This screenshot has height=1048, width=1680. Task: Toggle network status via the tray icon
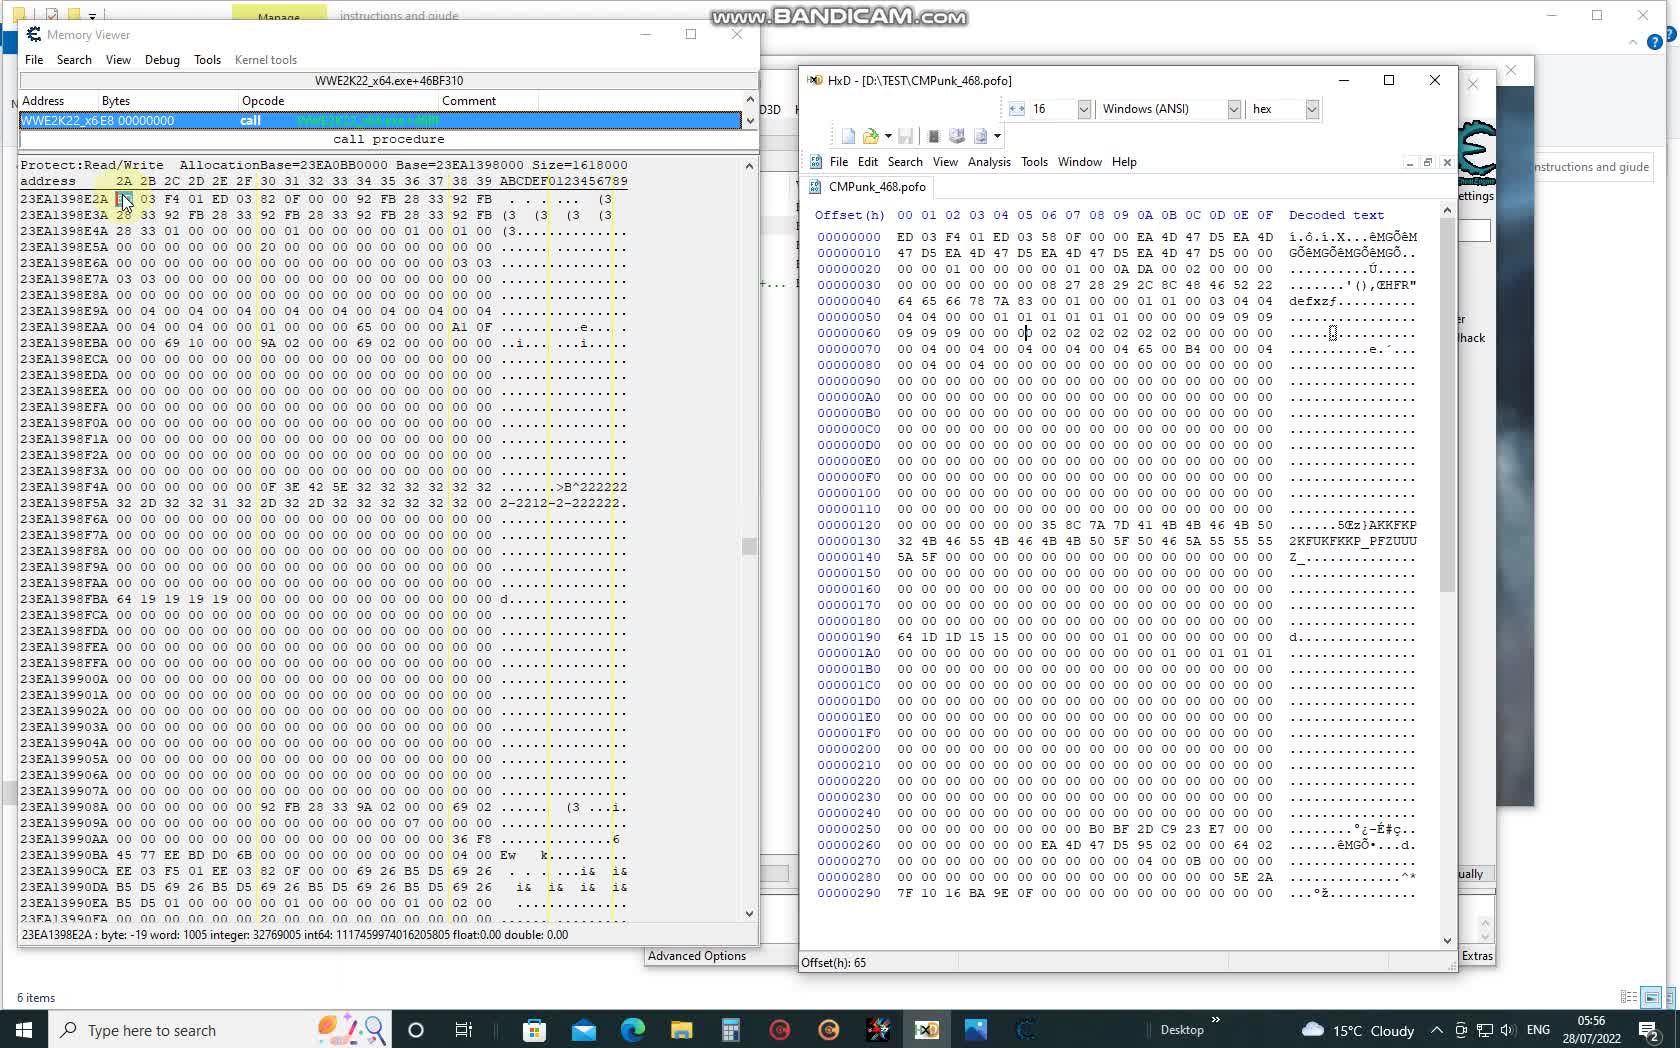1485,1030
